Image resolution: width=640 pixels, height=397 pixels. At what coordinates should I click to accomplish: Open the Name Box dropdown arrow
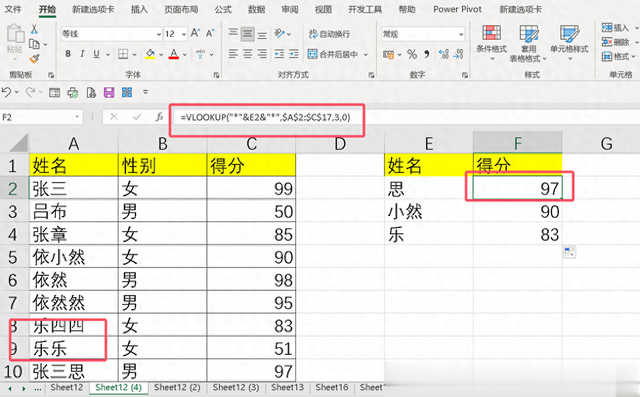coord(77,117)
